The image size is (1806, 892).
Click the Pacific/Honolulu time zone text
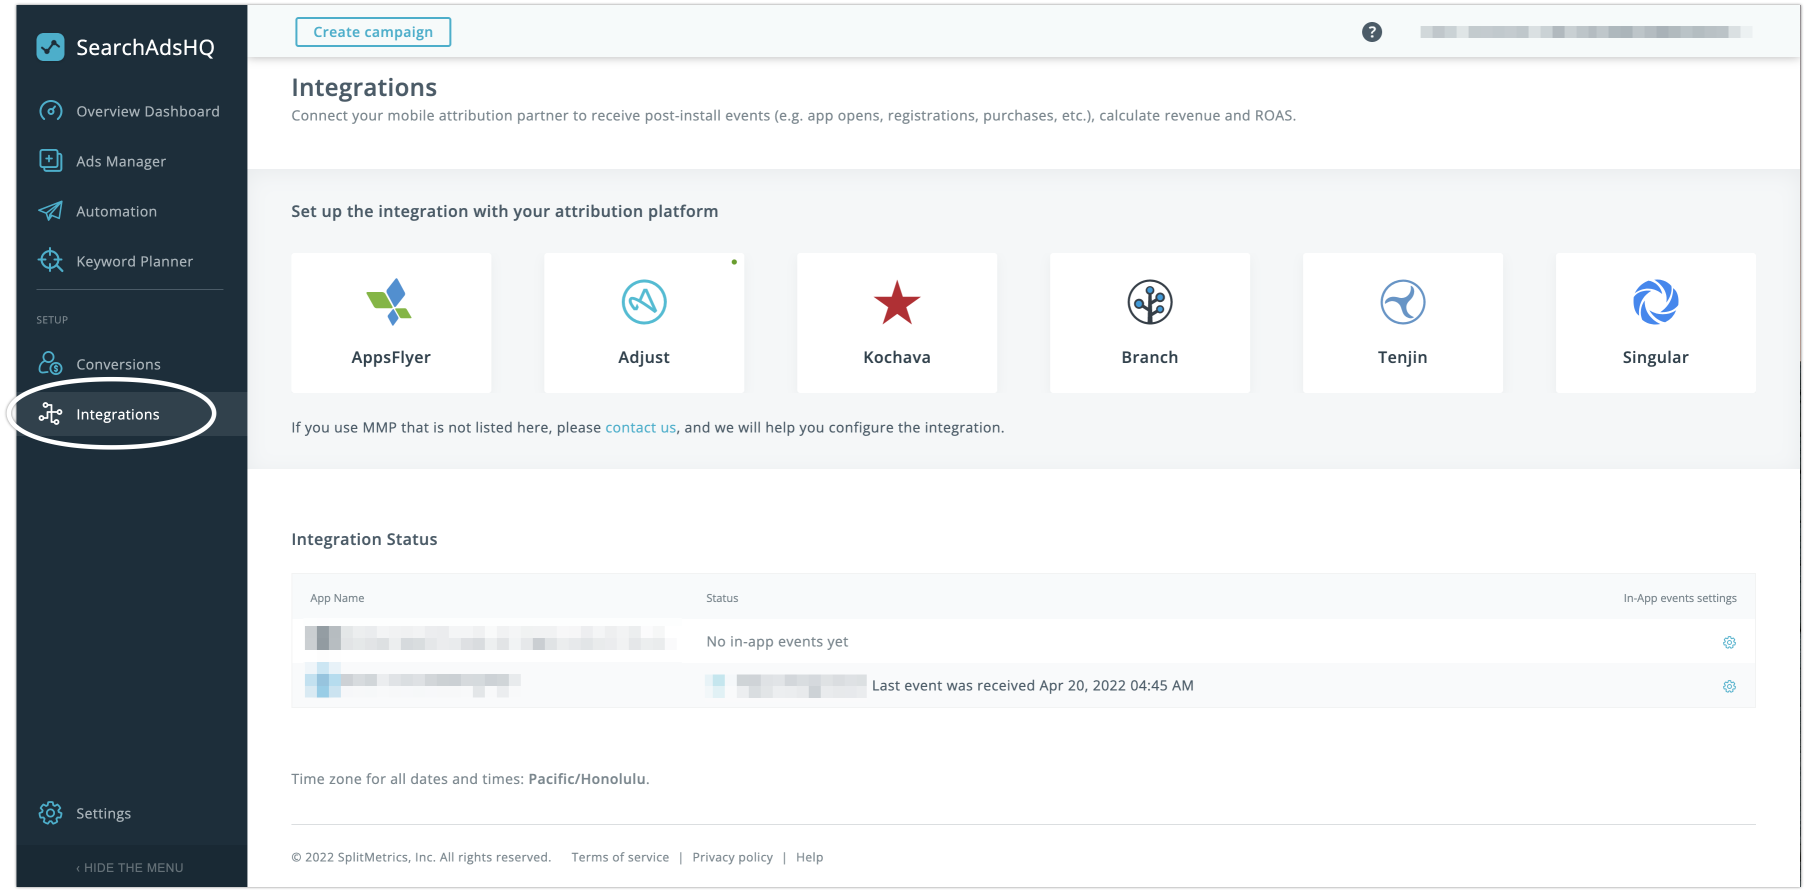[x=587, y=778]
